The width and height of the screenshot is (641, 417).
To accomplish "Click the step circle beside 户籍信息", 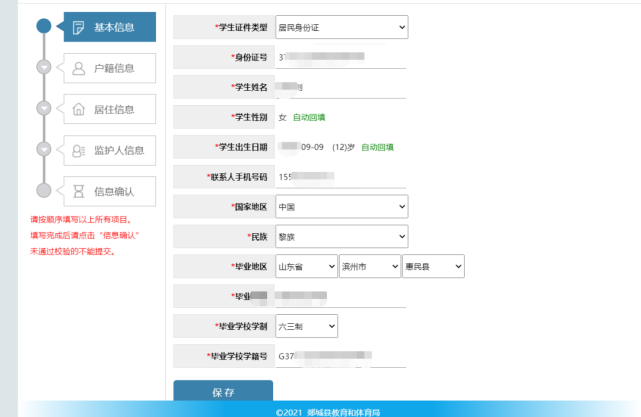I will 44,67.
